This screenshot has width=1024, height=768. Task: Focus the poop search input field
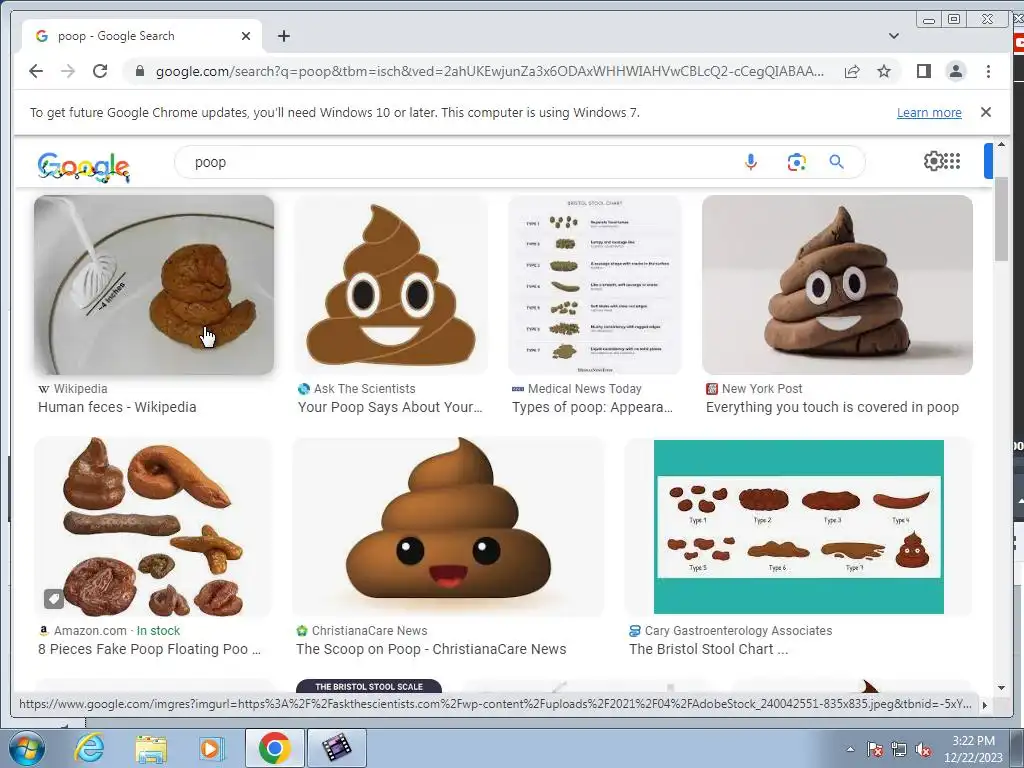(x=457, y=162)
